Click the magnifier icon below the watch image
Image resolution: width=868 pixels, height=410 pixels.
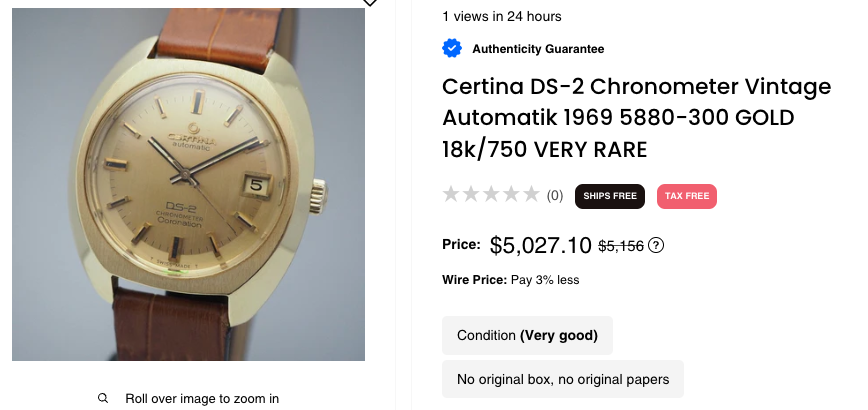coord(103,398)
